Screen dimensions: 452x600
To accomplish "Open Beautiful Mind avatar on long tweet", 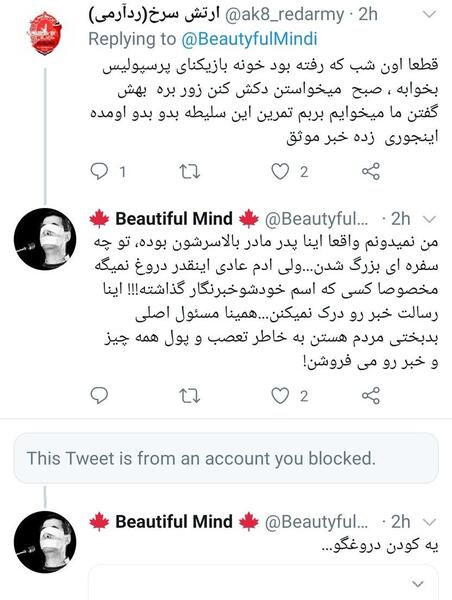I will pyautogui.click(x=45, y=239).
